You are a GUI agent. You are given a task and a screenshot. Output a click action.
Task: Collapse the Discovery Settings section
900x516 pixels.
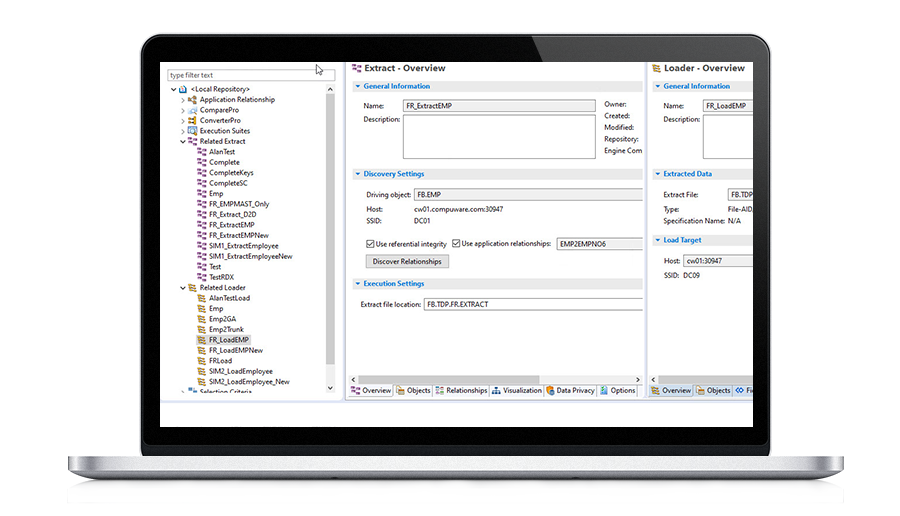357,174
